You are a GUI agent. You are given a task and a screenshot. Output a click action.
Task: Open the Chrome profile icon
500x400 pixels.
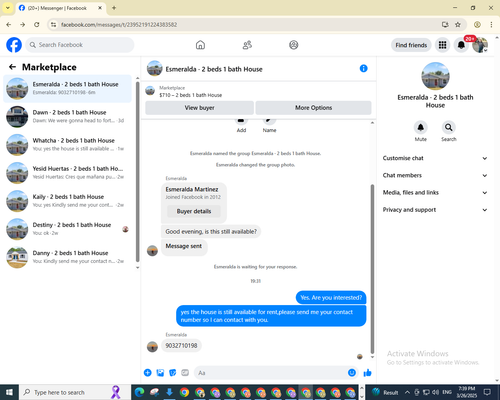[477, 24]
